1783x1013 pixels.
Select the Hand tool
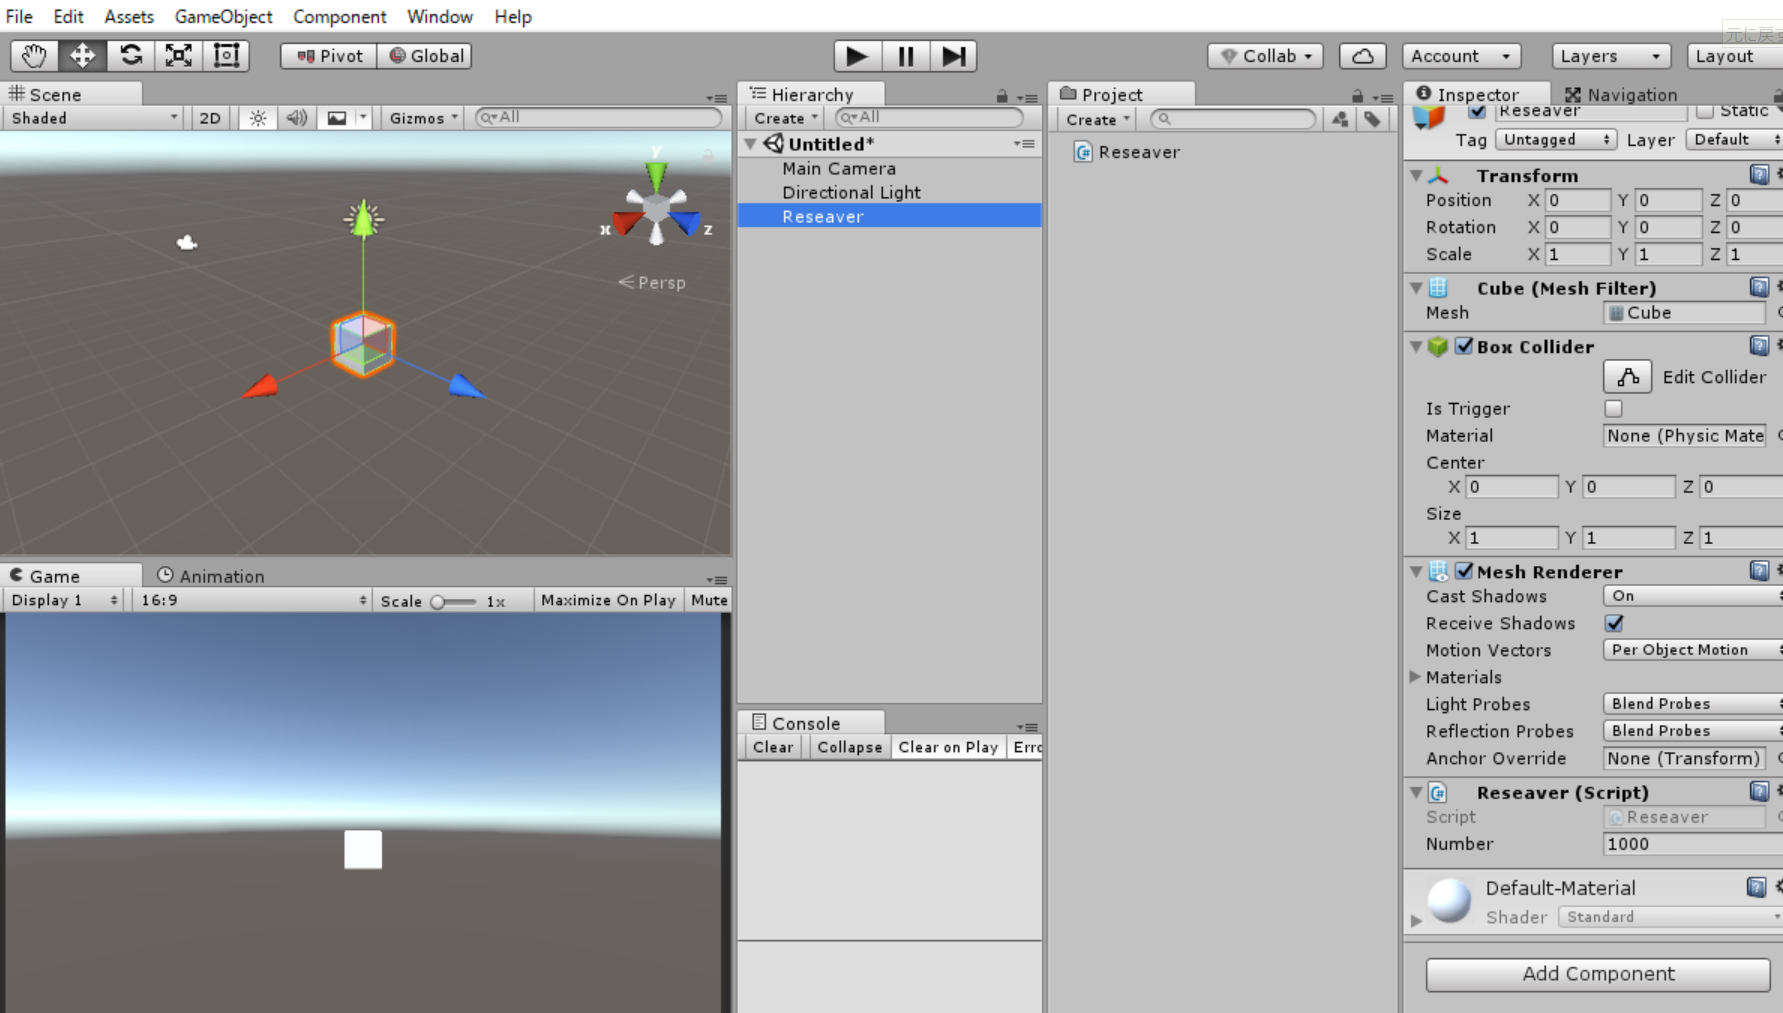(x=34, y=56)
